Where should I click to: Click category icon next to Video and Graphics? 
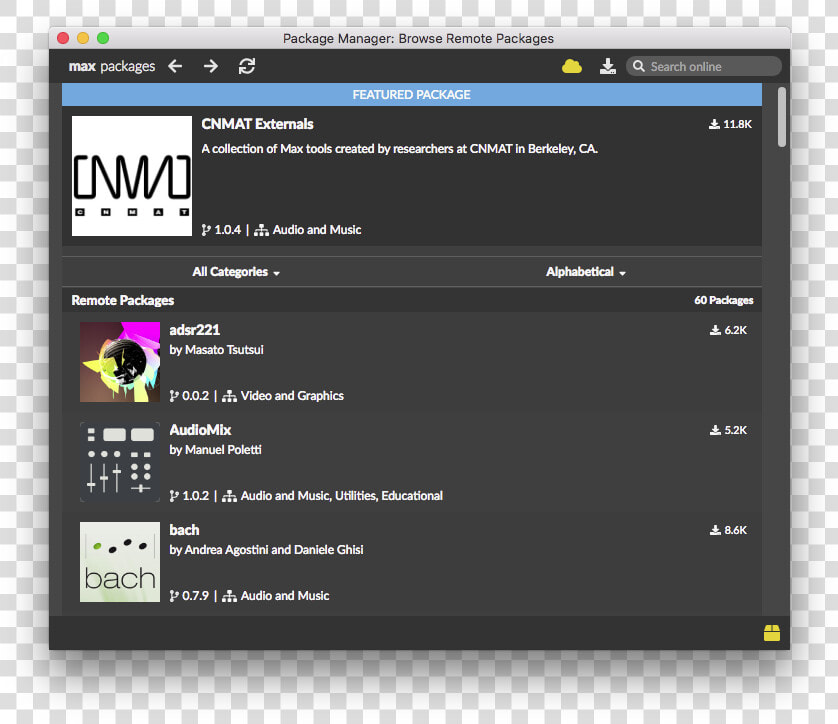229,396
